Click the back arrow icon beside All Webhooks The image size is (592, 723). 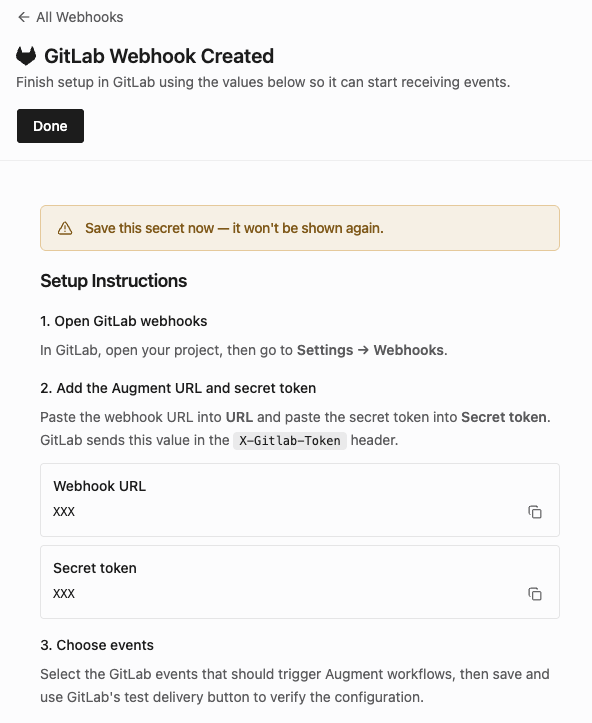(24, 18)
